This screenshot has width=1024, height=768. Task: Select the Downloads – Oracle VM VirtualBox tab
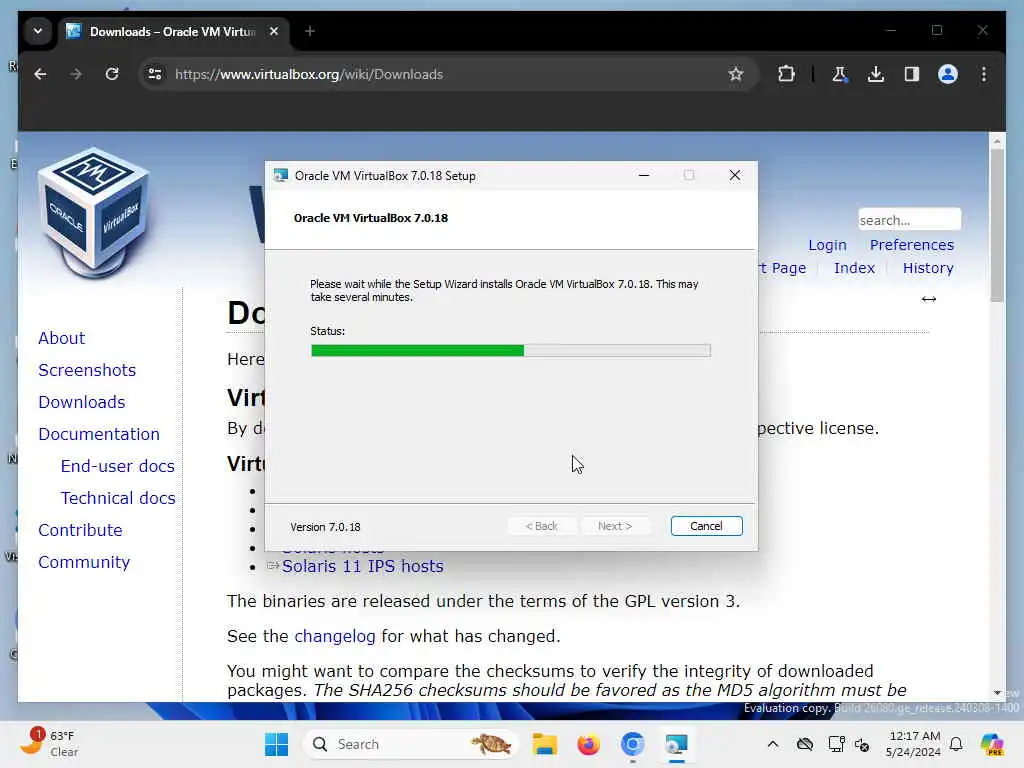tap(172, 31)
